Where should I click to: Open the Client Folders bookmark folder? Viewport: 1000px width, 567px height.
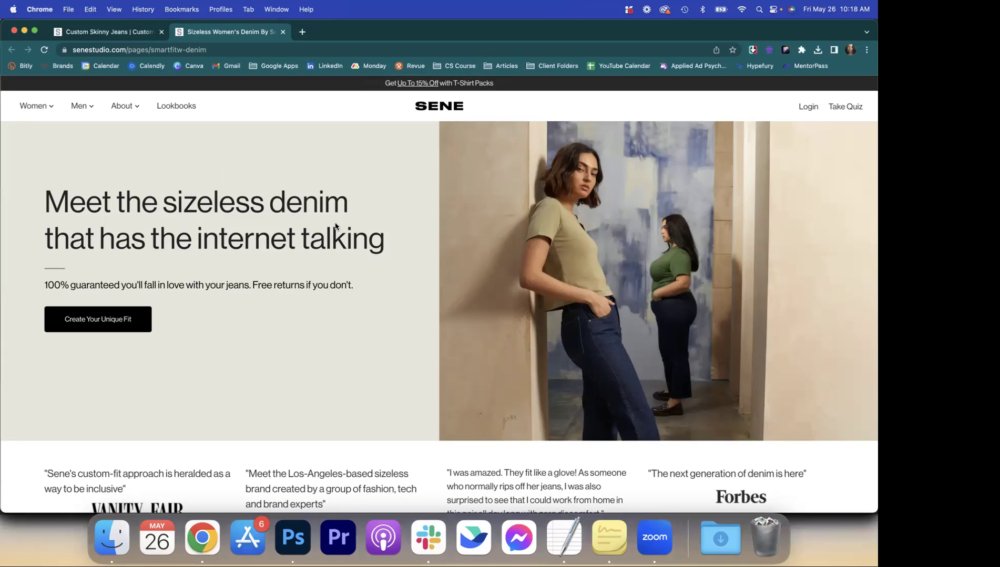click(552, 66)
